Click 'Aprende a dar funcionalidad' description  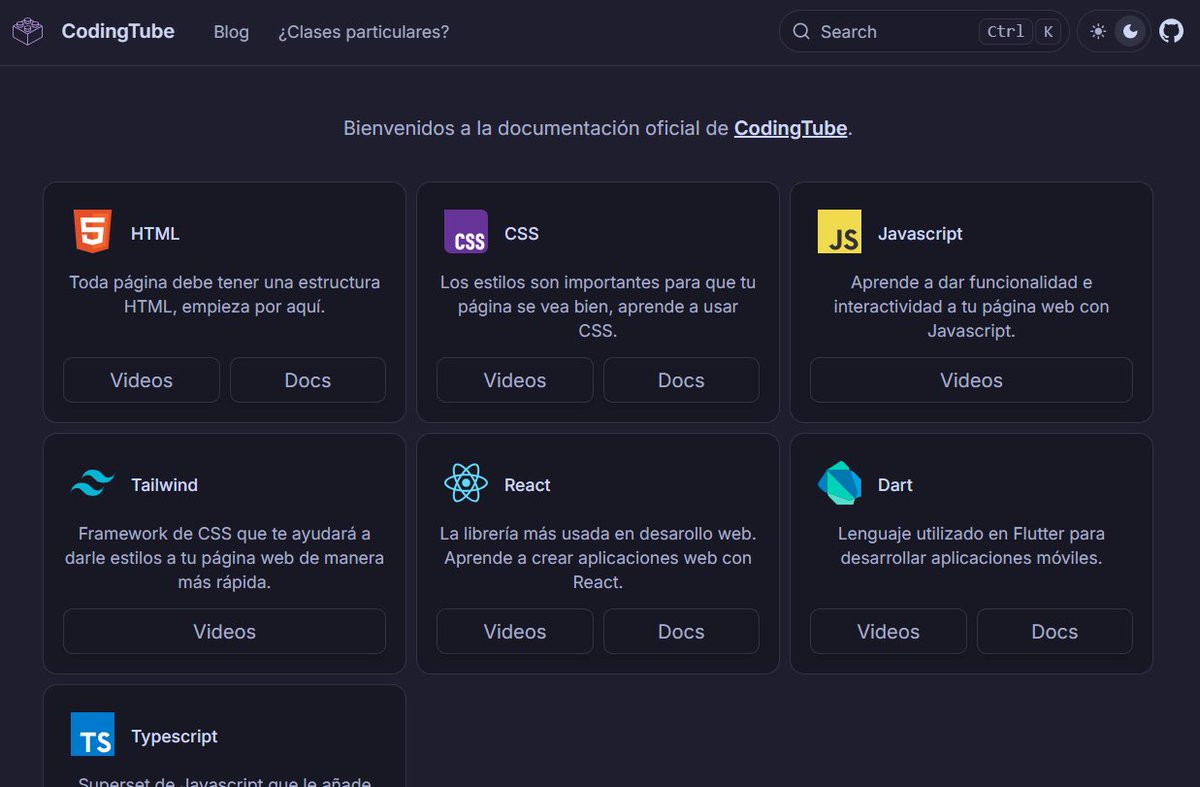pos(971,306)
